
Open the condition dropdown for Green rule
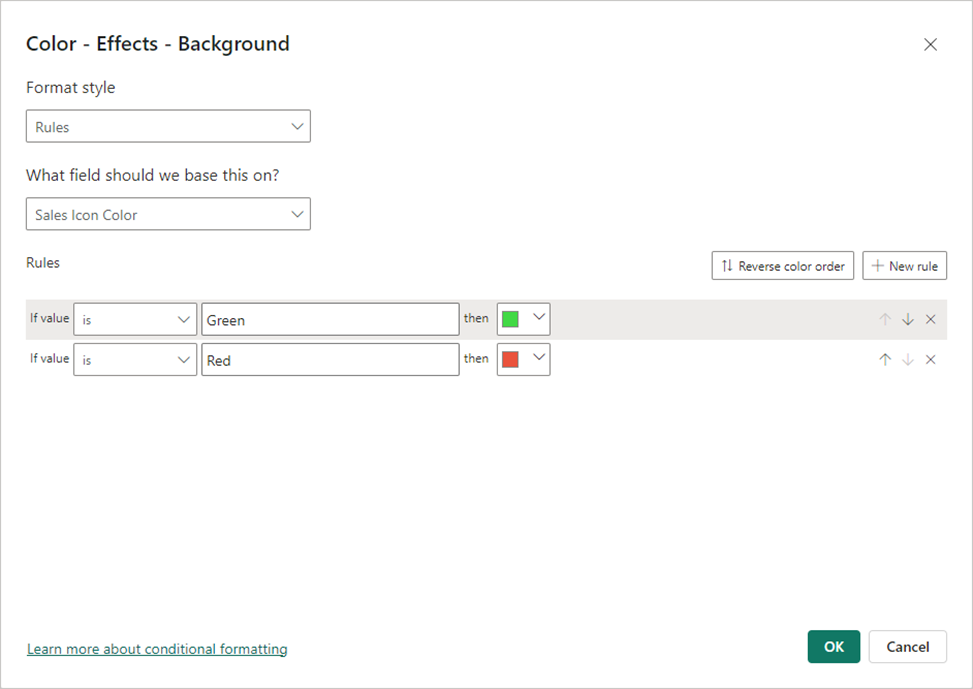tap(135, 320)
